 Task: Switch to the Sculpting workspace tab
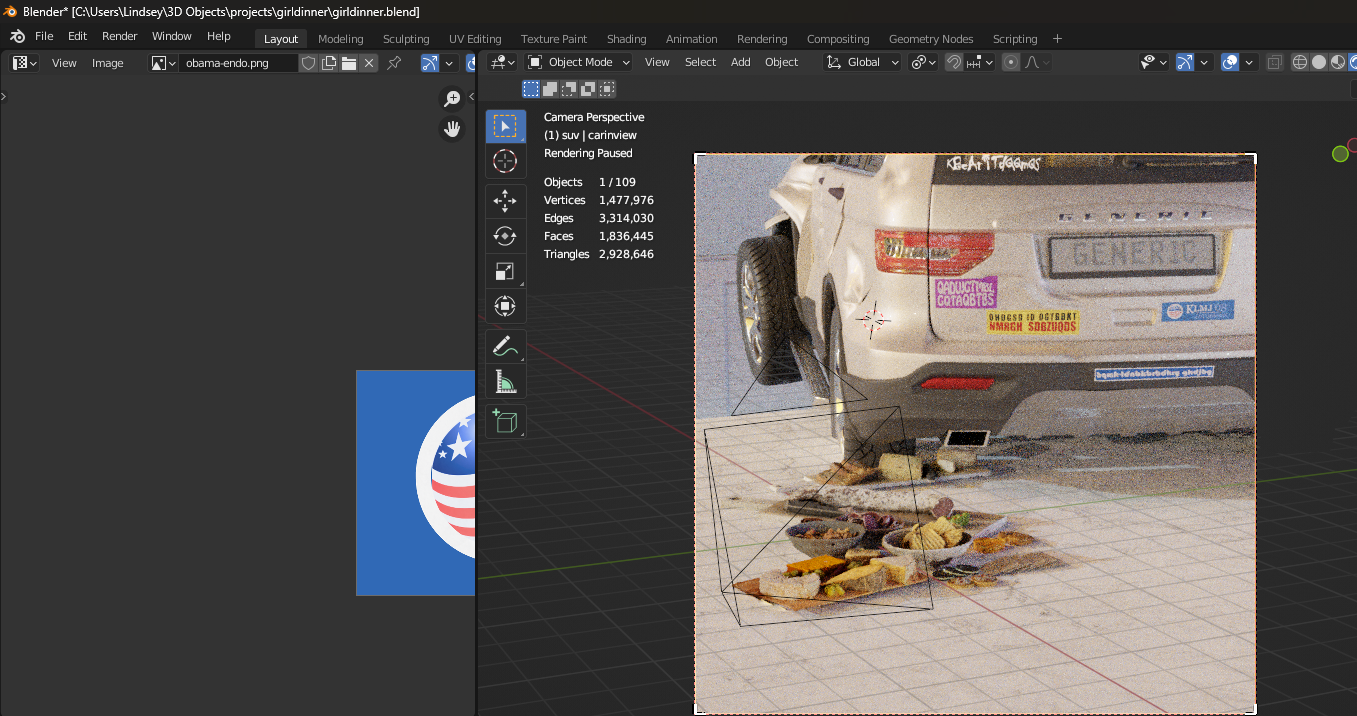406,39
